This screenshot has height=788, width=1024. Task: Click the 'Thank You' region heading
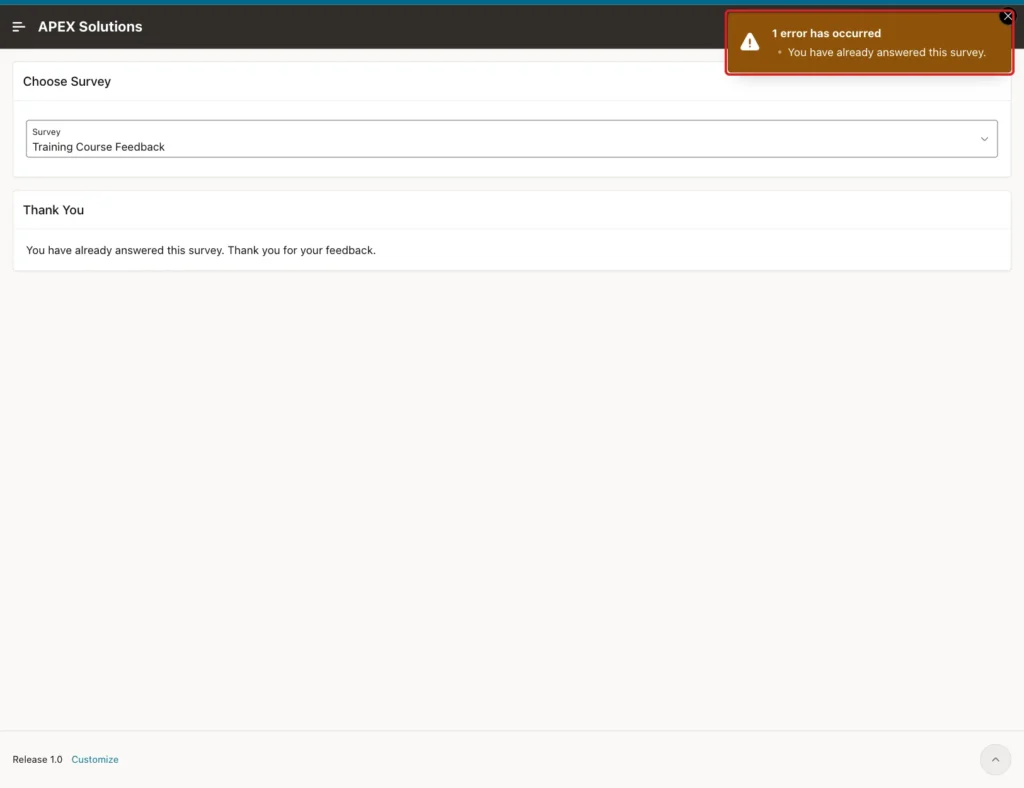coord(54,210)
